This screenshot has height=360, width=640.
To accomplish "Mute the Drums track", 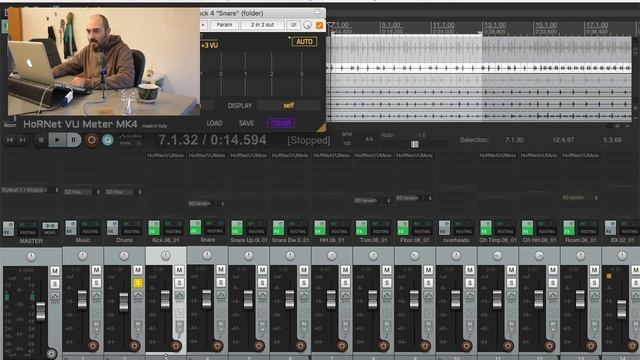I will 138,270.
